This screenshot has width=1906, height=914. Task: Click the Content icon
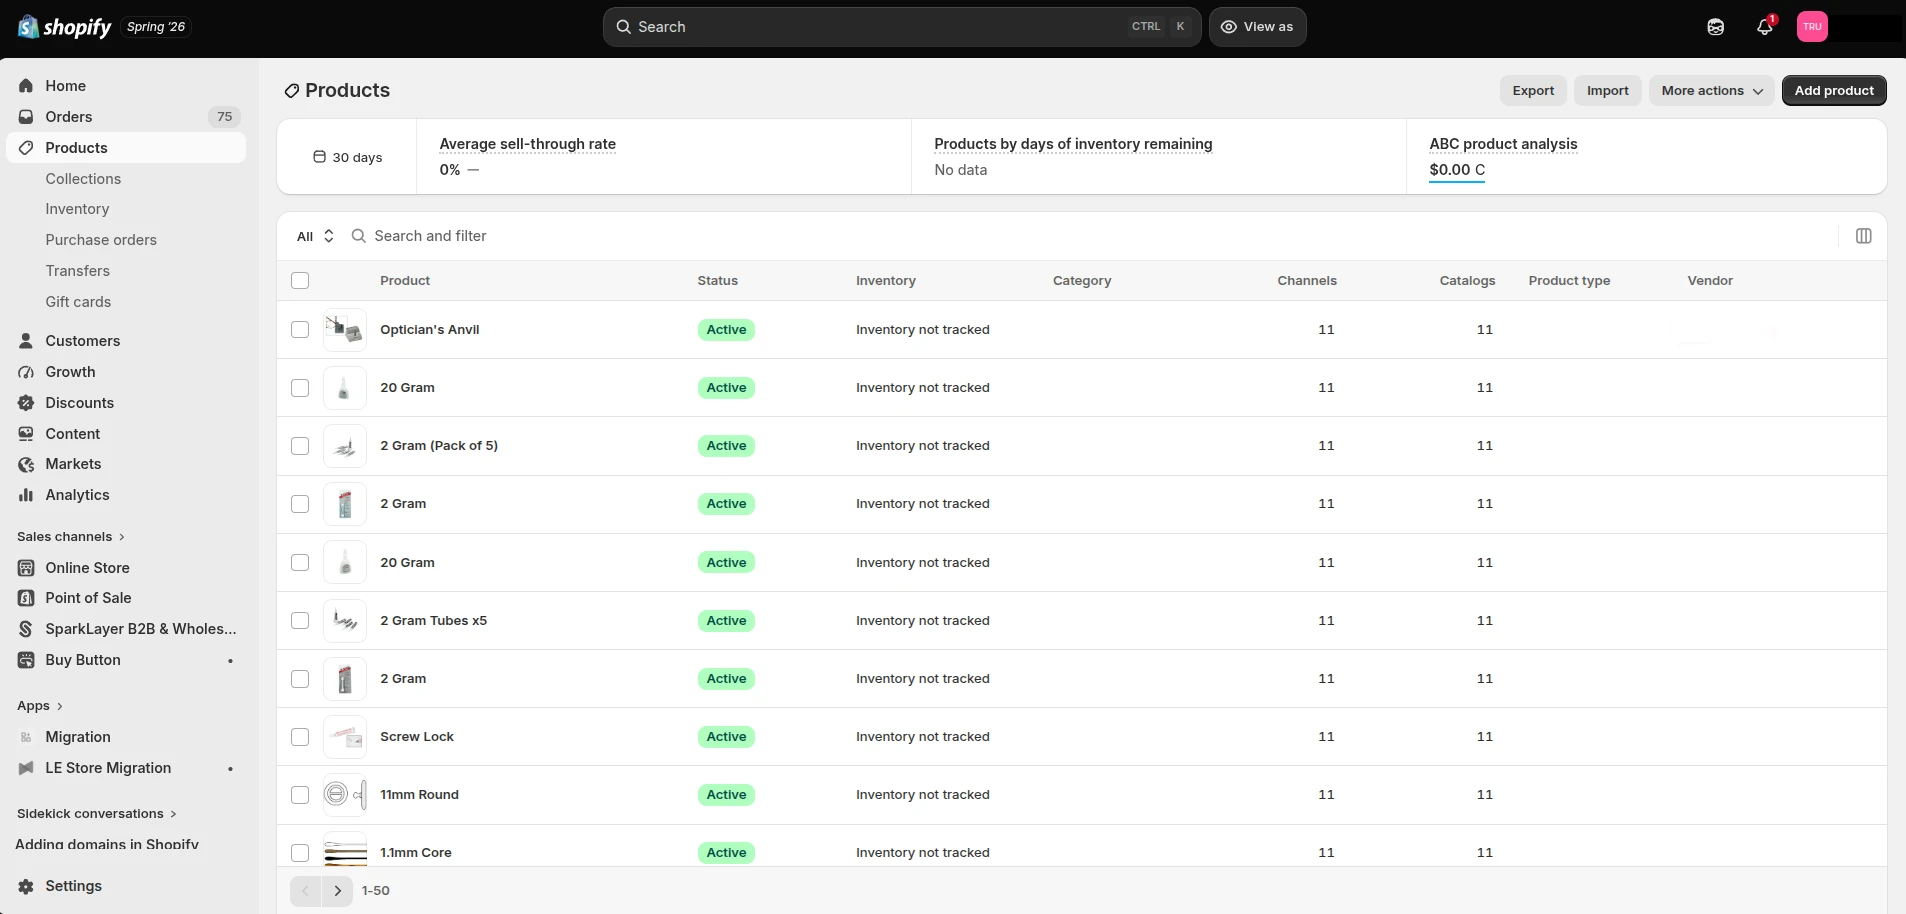coord(26,434)
